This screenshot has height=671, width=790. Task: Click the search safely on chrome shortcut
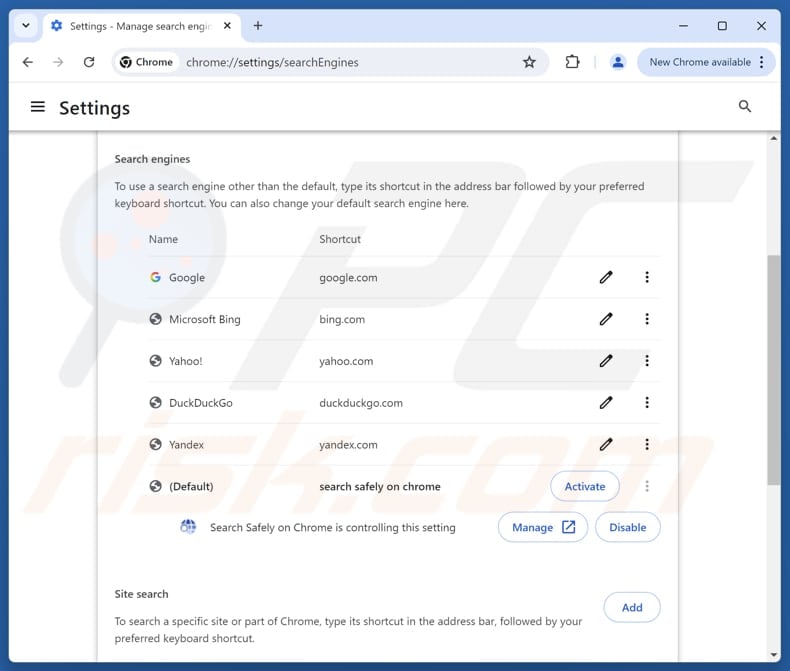[x=380, y=487]
